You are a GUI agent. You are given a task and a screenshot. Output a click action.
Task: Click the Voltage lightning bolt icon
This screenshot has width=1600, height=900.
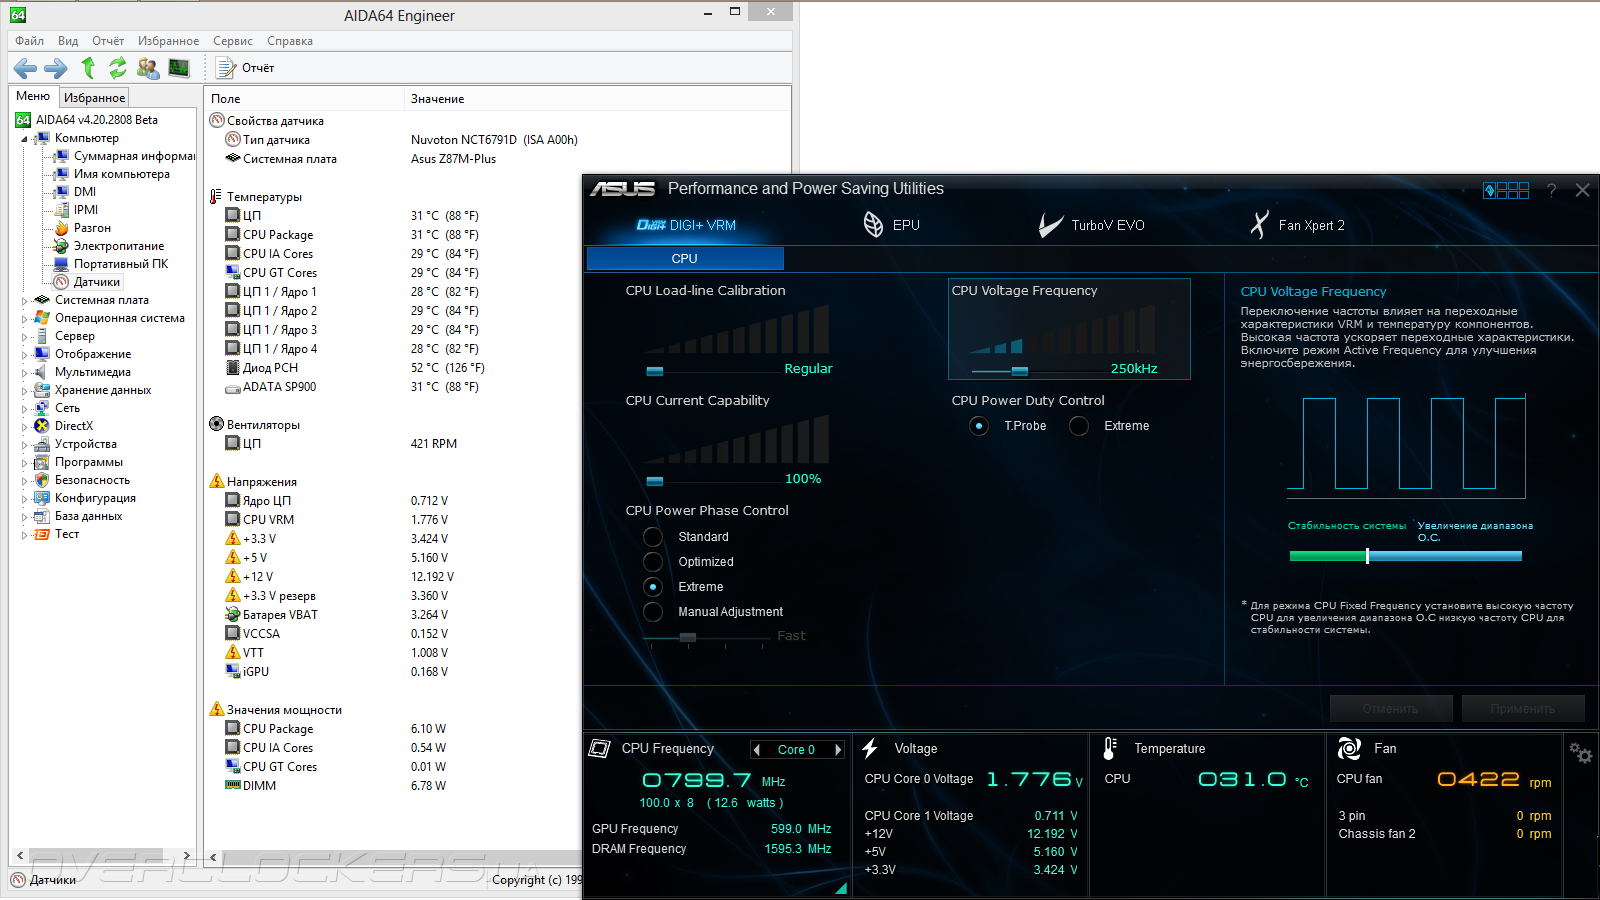tap(870, 748)
